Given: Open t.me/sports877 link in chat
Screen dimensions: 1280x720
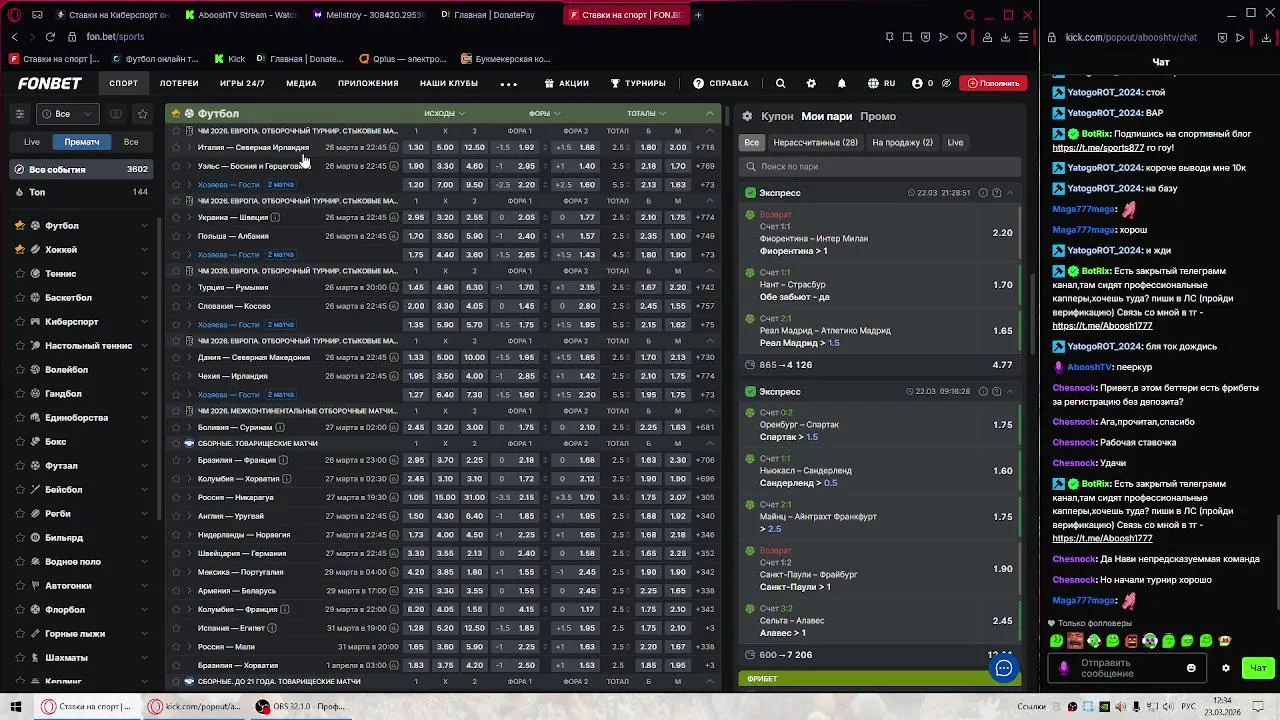Looking at the screenshot, I should pyautogui.click(x=1098, y=148).
